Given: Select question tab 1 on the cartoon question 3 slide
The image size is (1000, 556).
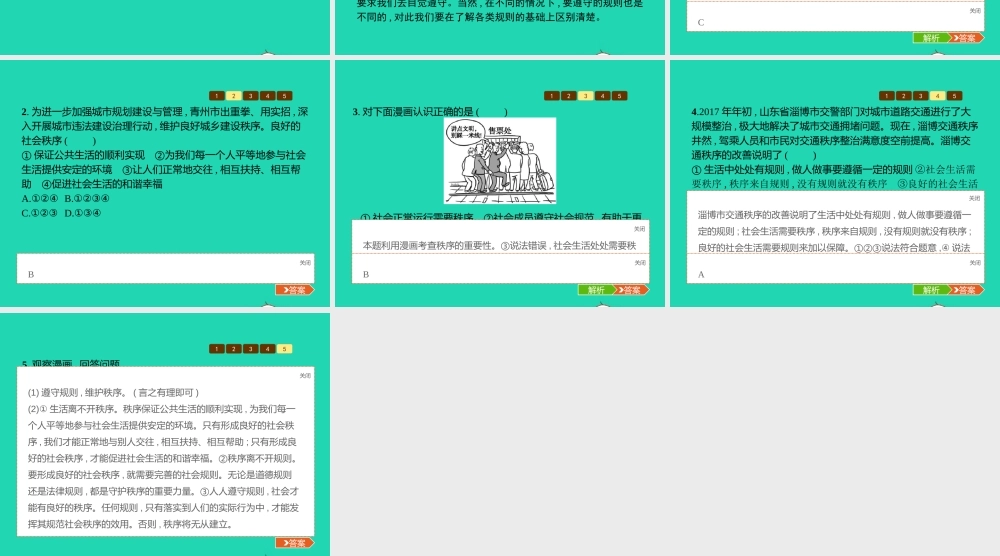Looking at the screenshot, I should 552,96.
